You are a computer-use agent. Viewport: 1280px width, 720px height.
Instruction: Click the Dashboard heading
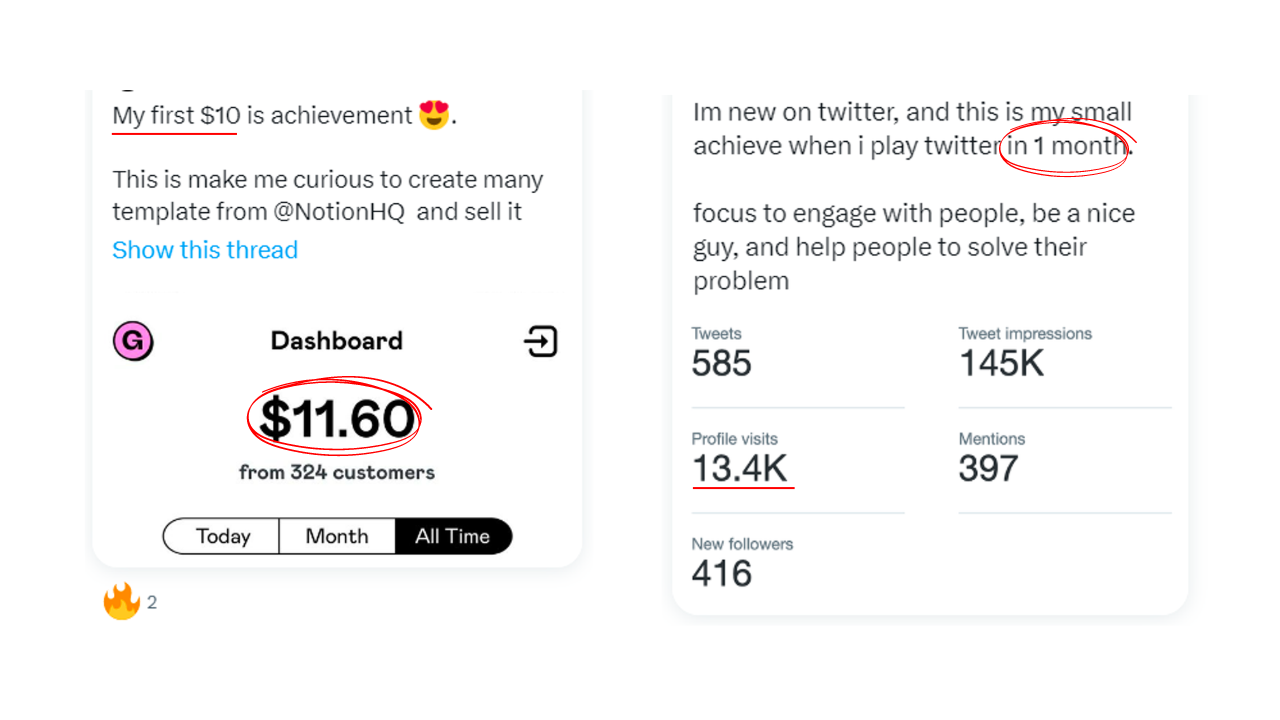tap(337, 341)
